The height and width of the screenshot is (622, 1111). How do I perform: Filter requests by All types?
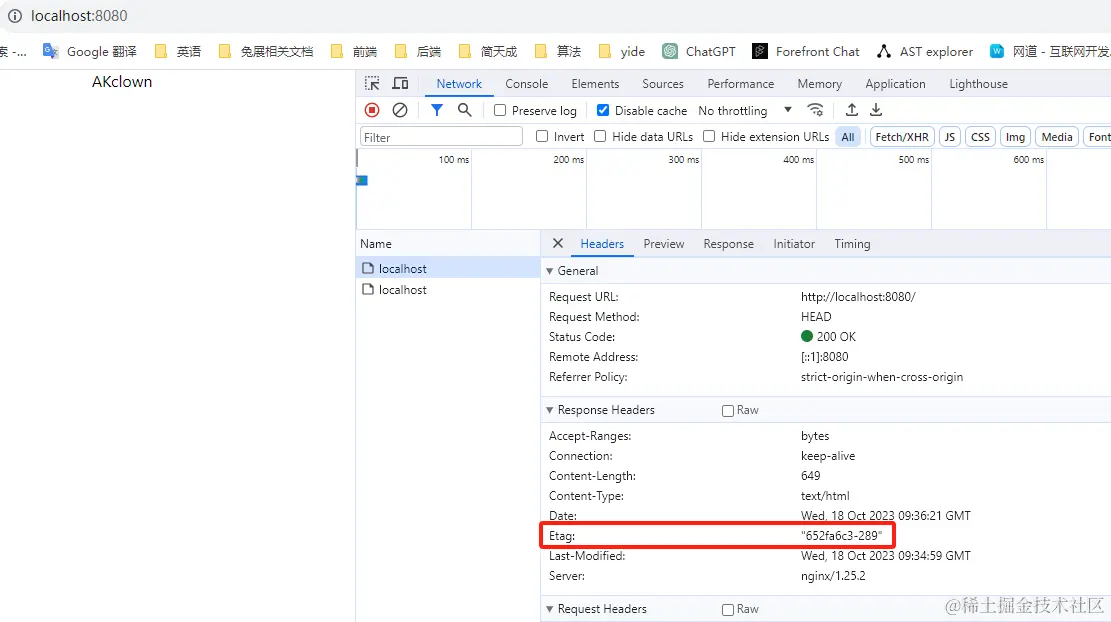848,137
